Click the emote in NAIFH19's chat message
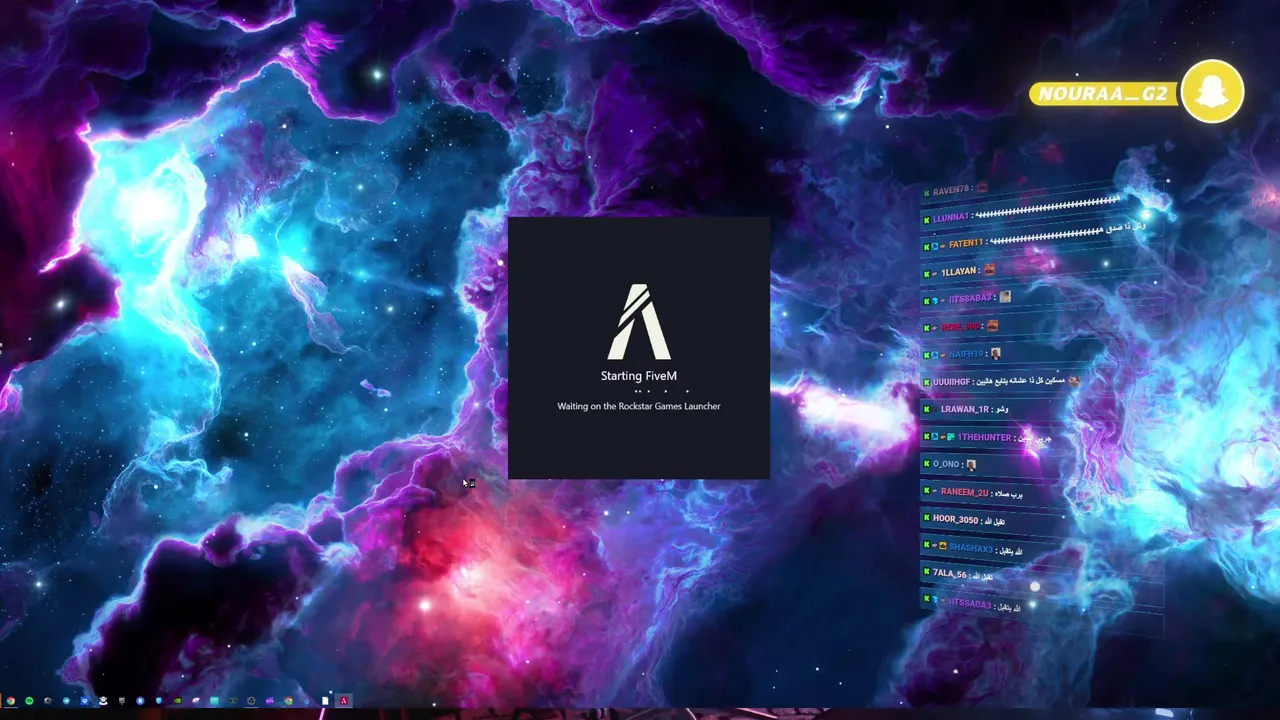Screen dimensions: 1280x720 [x=996, y=353]
